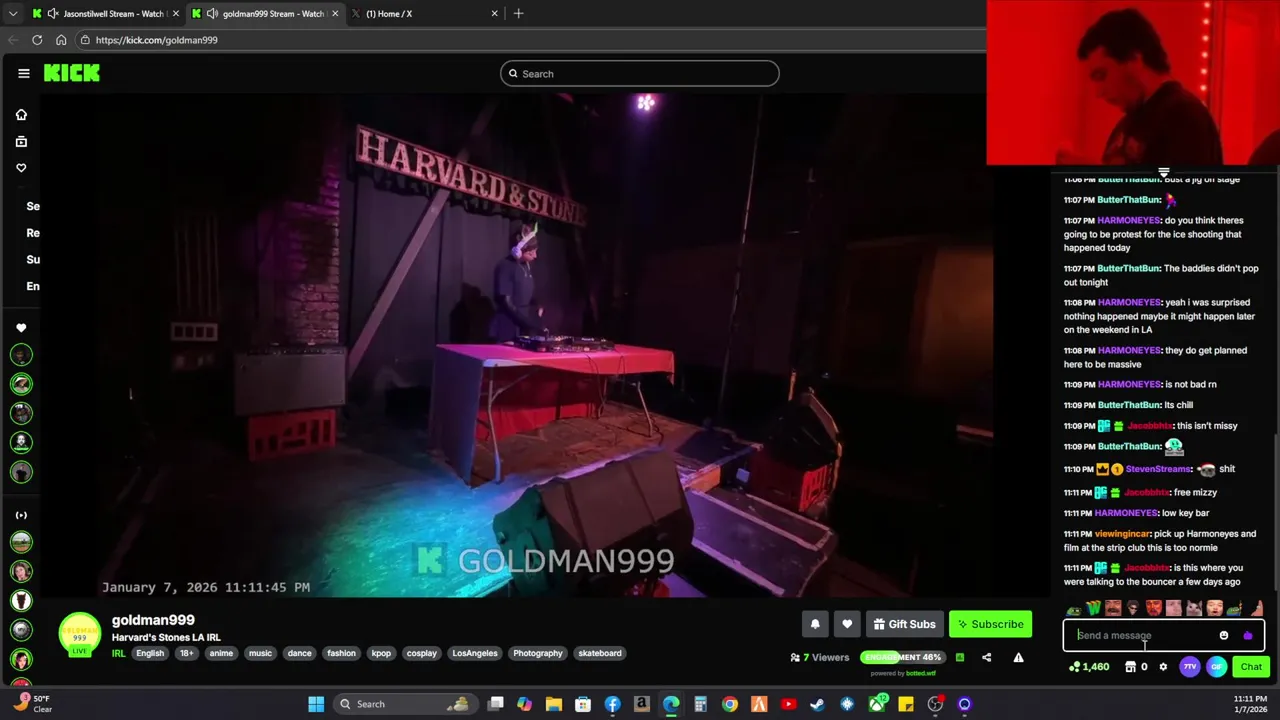Image resolution: width=1280 pixels, height=720 pixels.
Task: Click the IRL category link
Action: (118, 653)
